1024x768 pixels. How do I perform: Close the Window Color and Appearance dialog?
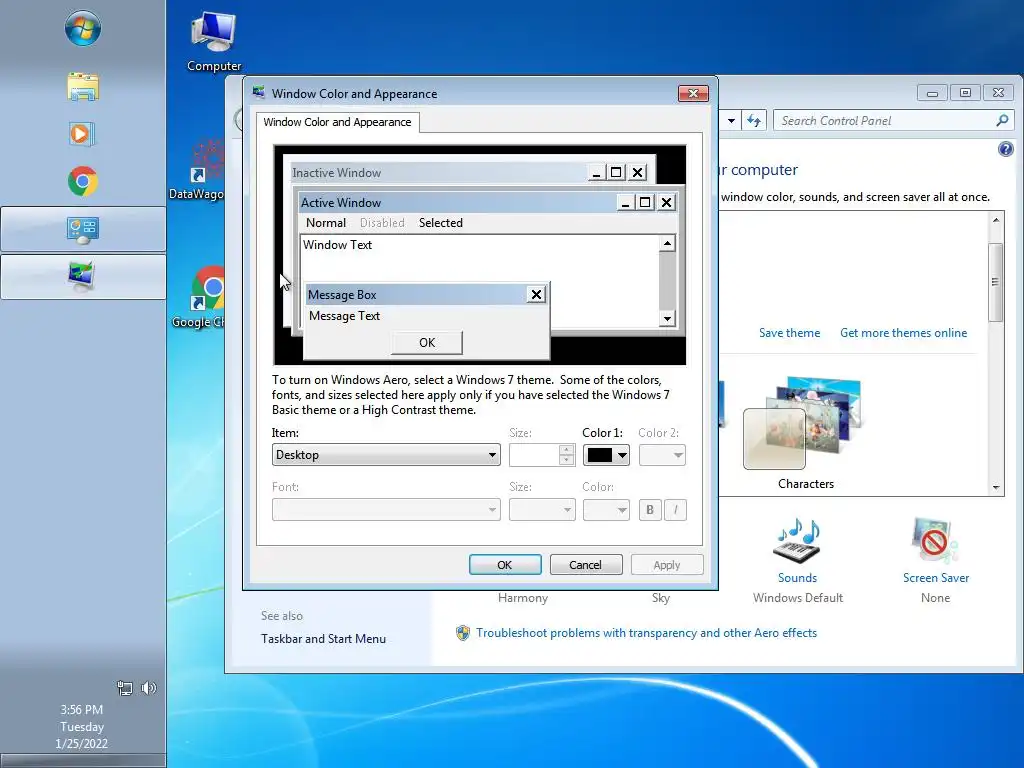[x=693, y=93]
